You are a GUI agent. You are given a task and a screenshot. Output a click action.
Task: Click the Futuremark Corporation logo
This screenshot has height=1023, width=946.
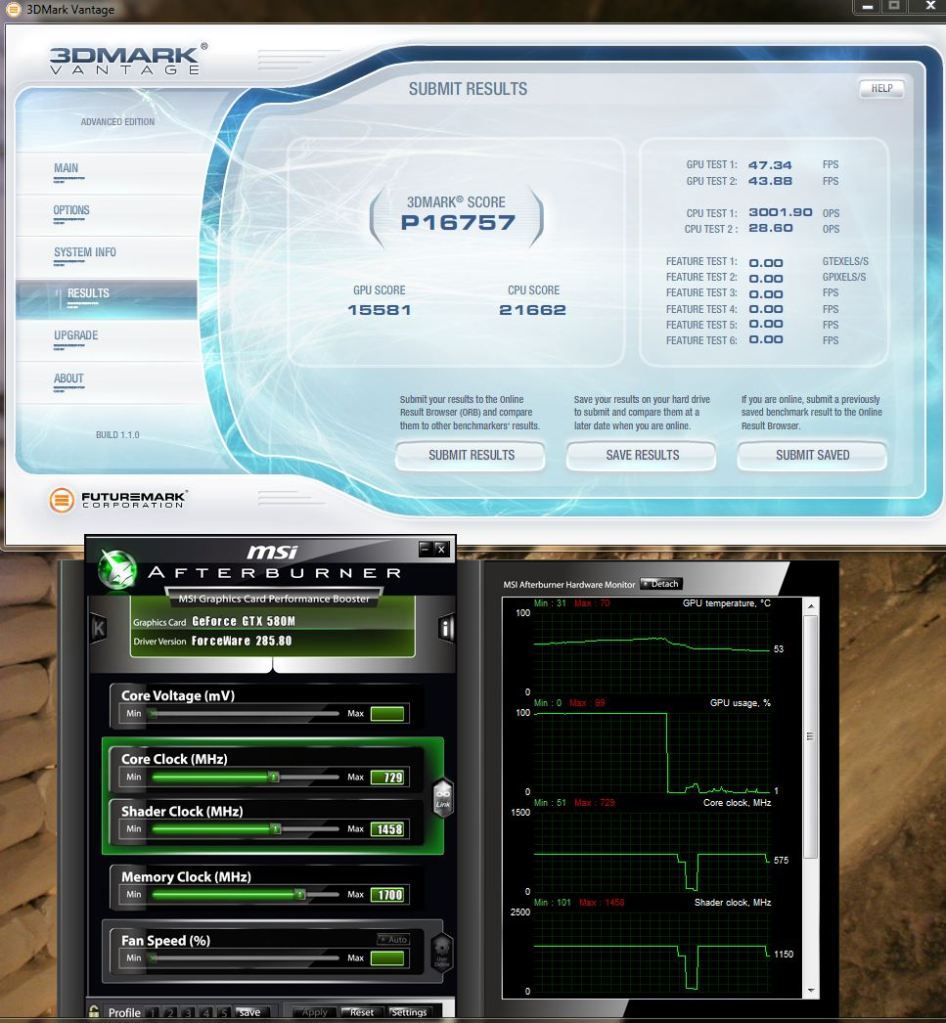coord(118,500)
